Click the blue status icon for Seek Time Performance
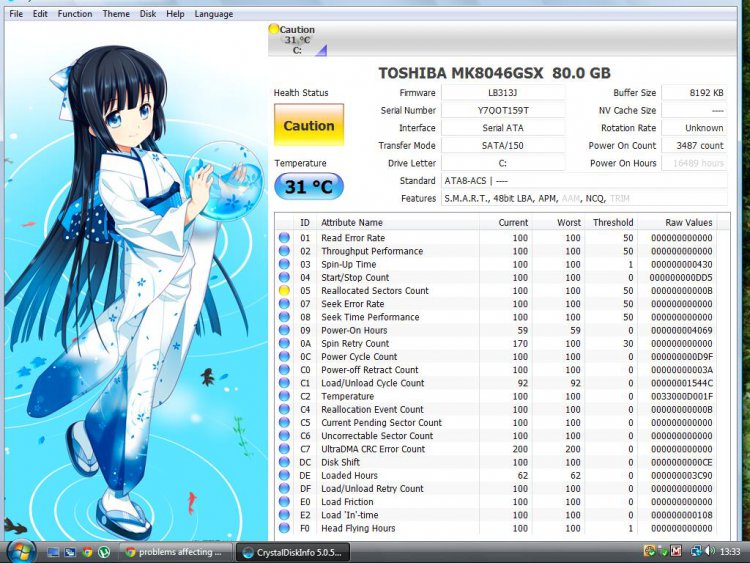This screenshot has height=563, width=750. pos(284,317)
